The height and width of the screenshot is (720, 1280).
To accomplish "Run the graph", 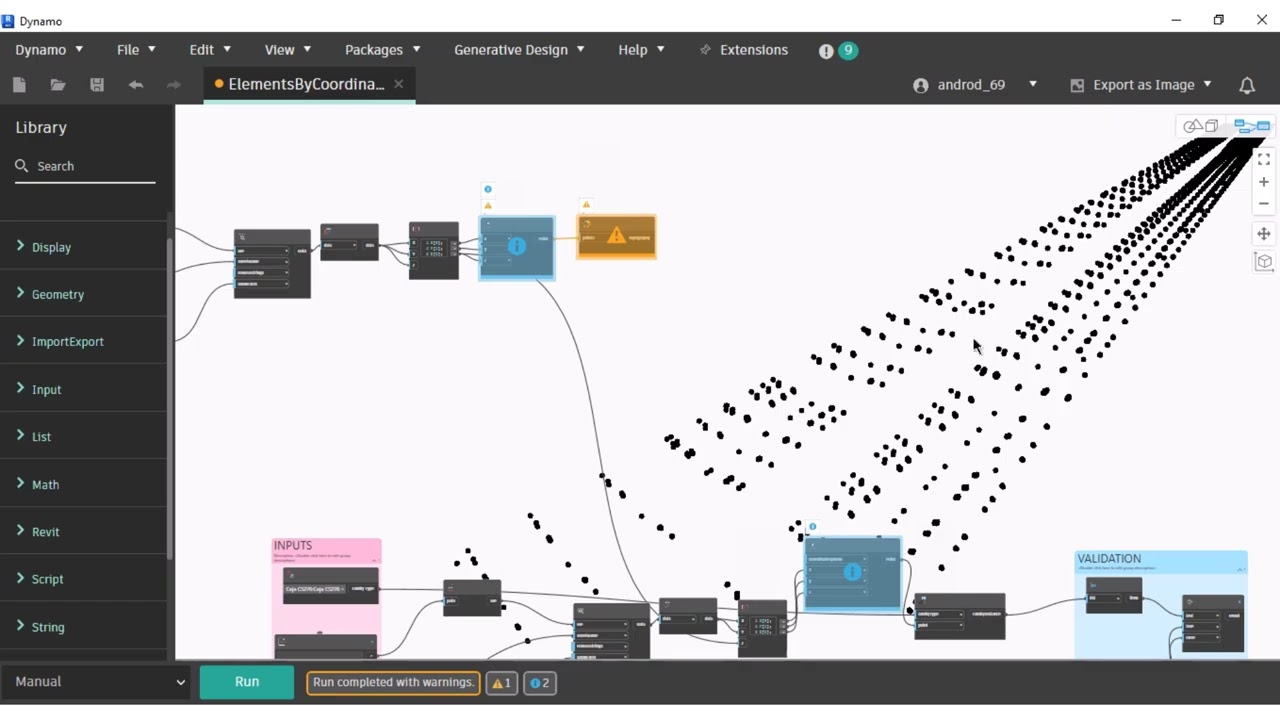I will pos(247,682).
